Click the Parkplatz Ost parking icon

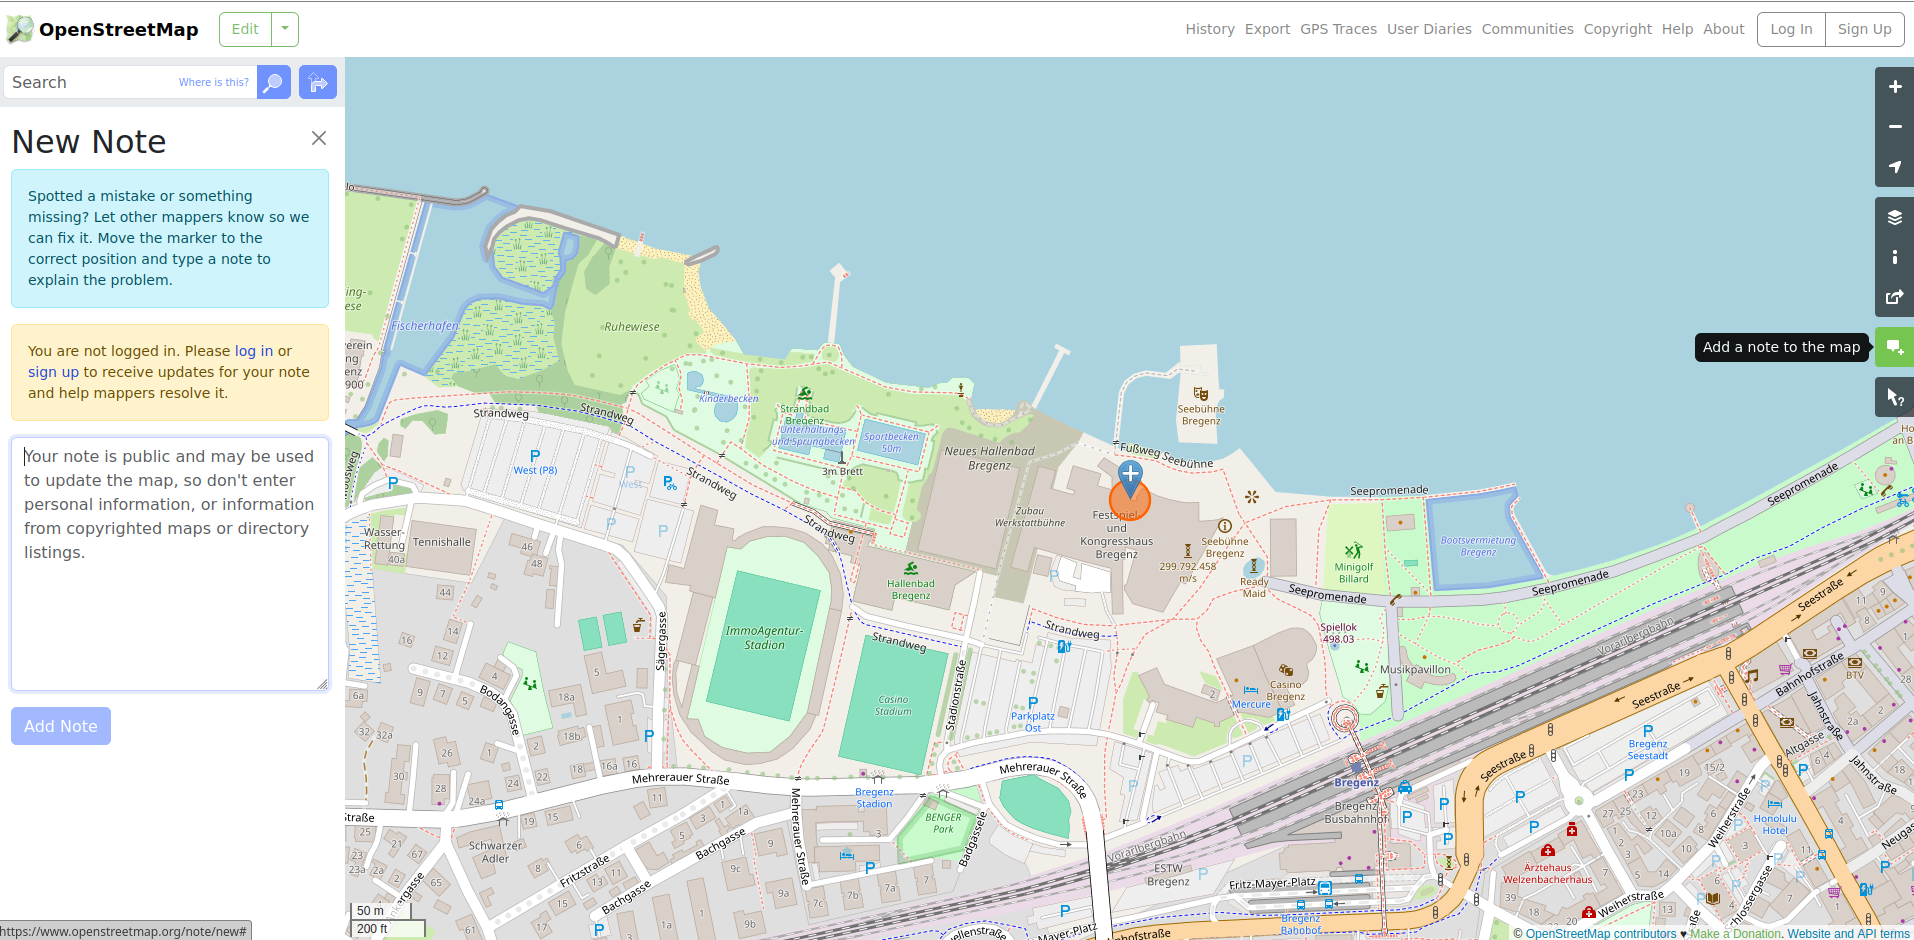pos(1033,703)
